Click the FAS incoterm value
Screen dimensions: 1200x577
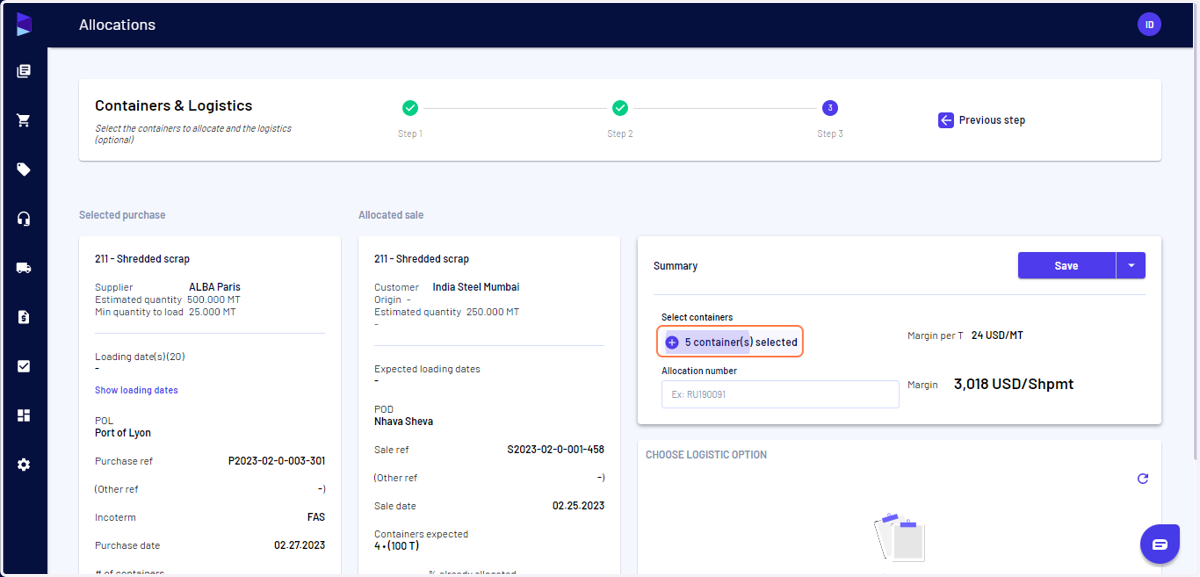coord(316,517)
